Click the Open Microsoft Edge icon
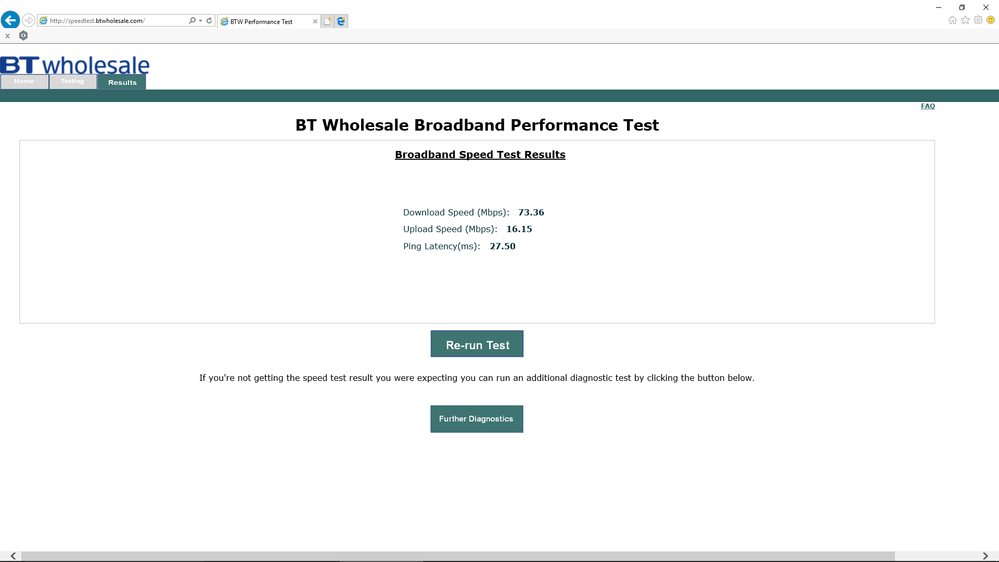The height and width of the screenshot is (562, 999). coord(341,21)
